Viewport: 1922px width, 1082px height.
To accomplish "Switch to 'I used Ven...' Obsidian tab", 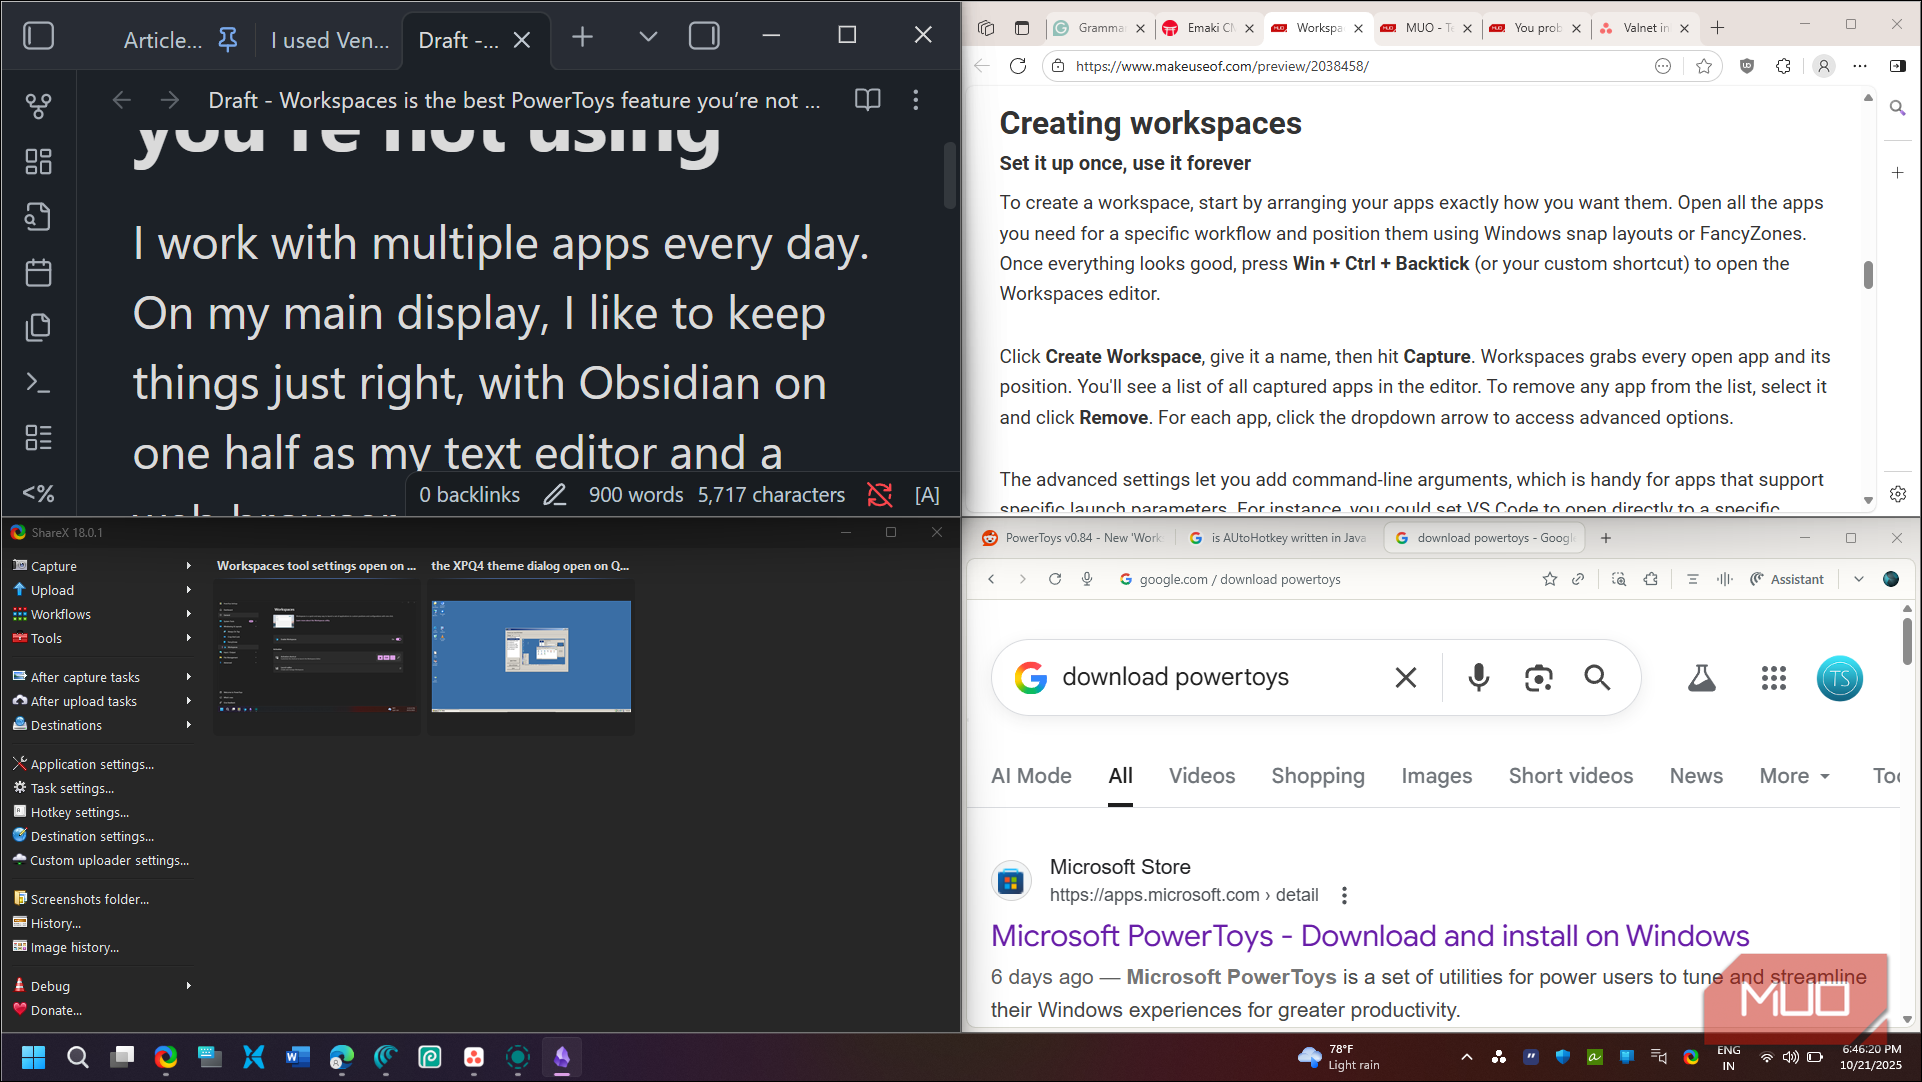I will (330, 40).
